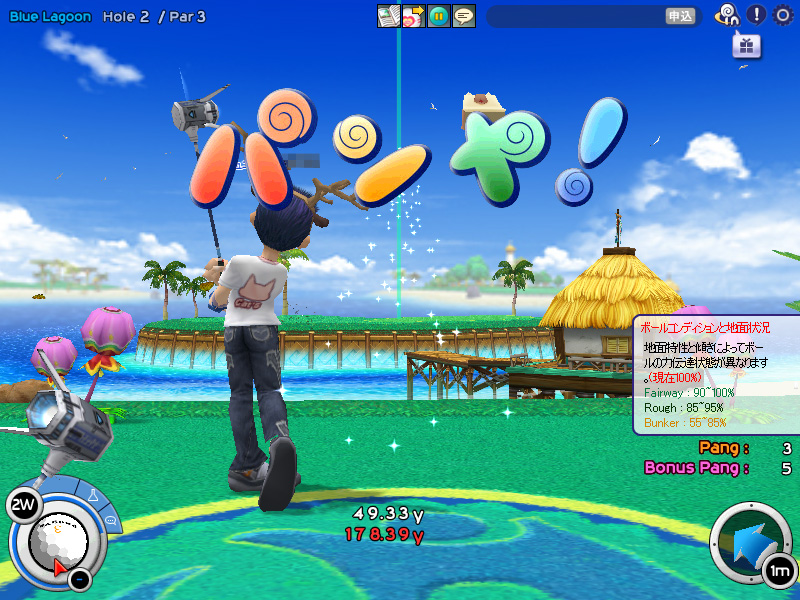Open the swirl character icon
Image resolution: width=800 pixels, height=600 pixels.
pos(728,15)
